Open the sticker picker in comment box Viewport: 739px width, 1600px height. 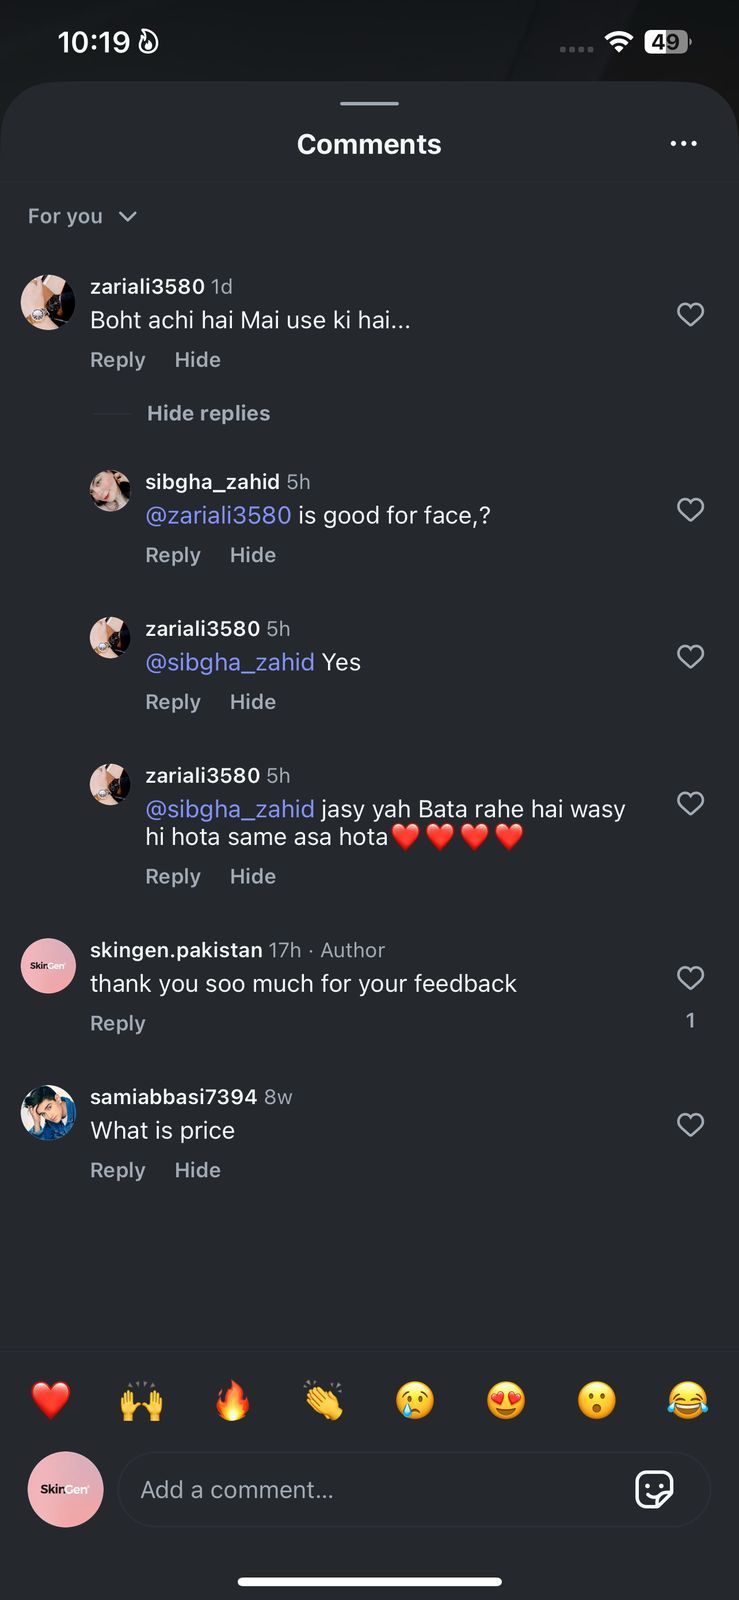coord(654,1489)
